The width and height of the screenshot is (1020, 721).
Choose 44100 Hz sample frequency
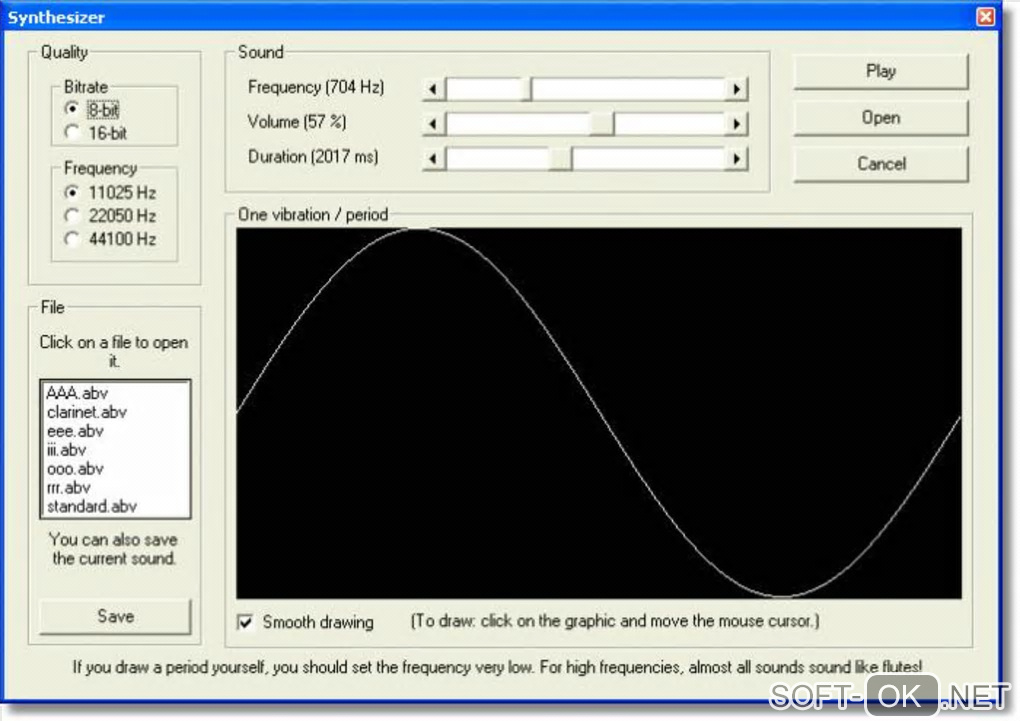tap(111, 239)
